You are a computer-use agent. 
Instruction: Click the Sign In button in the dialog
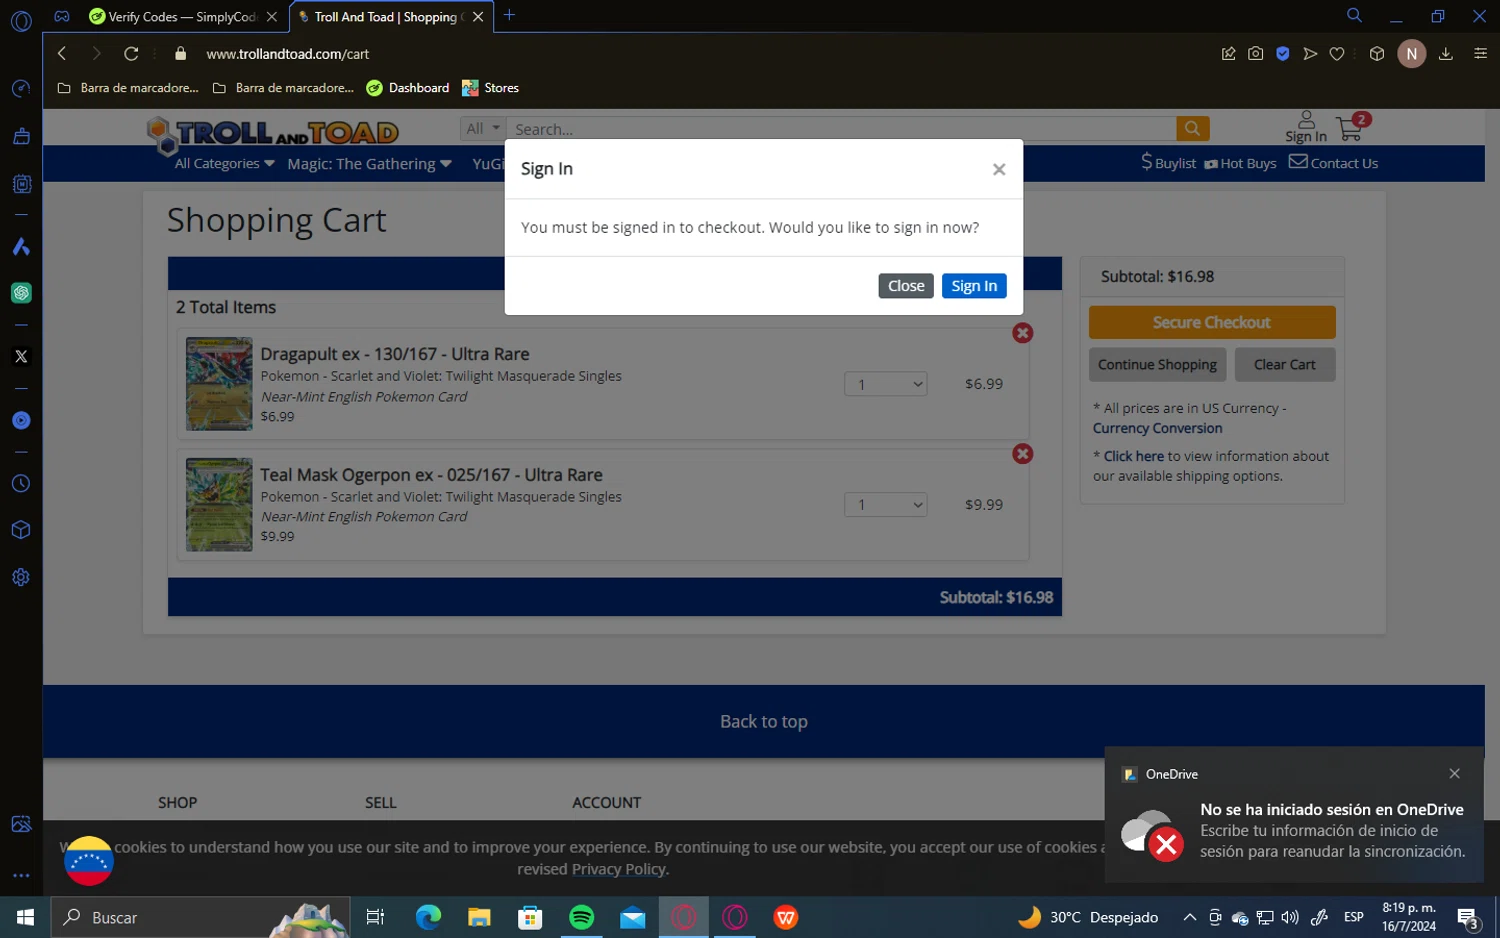pyautogui.click(x=974, y=286)
